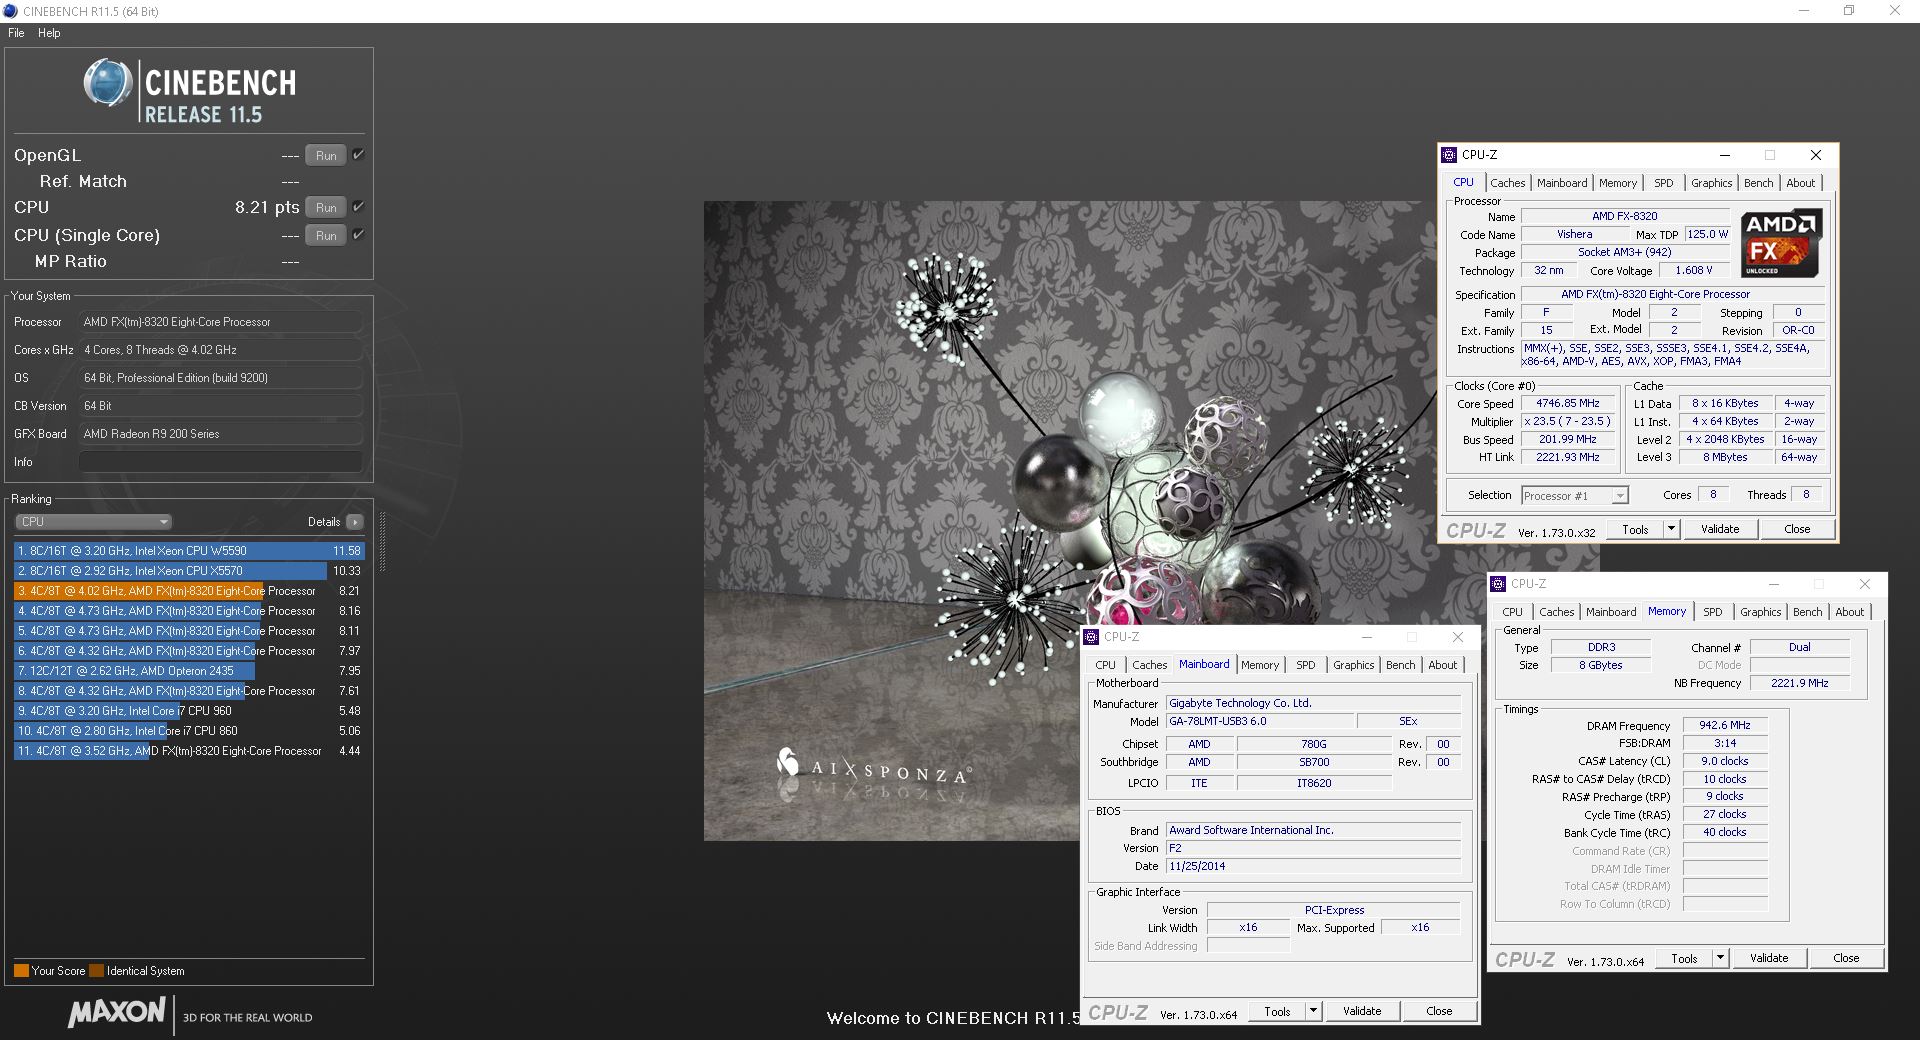The width and height of the screenshot is (1920, 1040).
Task: Switch to Bench tab in CPU-Z CPU window
Action: (1758, 183)
